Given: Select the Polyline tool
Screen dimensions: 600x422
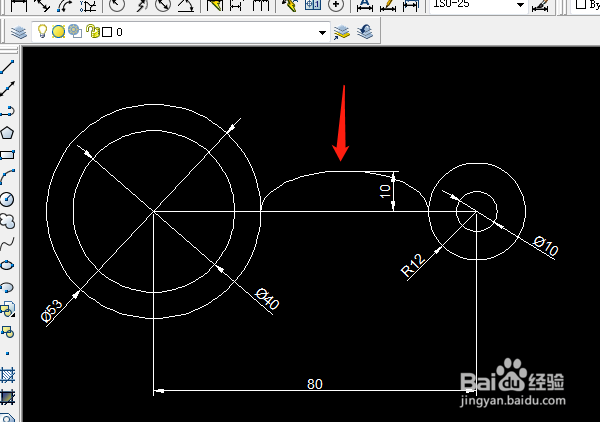Looking at the screenshot, I should click(7, 111).
